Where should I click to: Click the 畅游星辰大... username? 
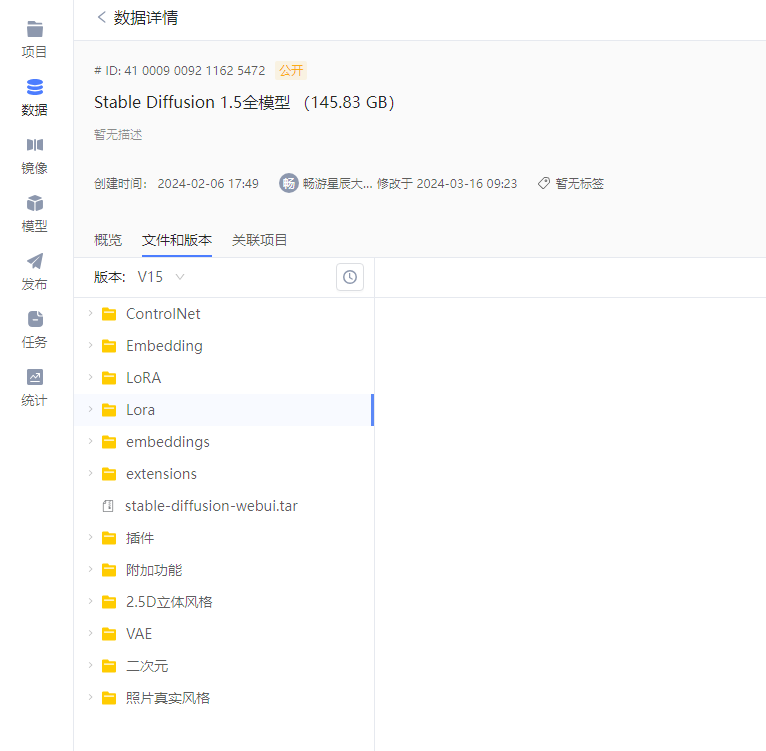pyautogui.click(x=338, y=184)
